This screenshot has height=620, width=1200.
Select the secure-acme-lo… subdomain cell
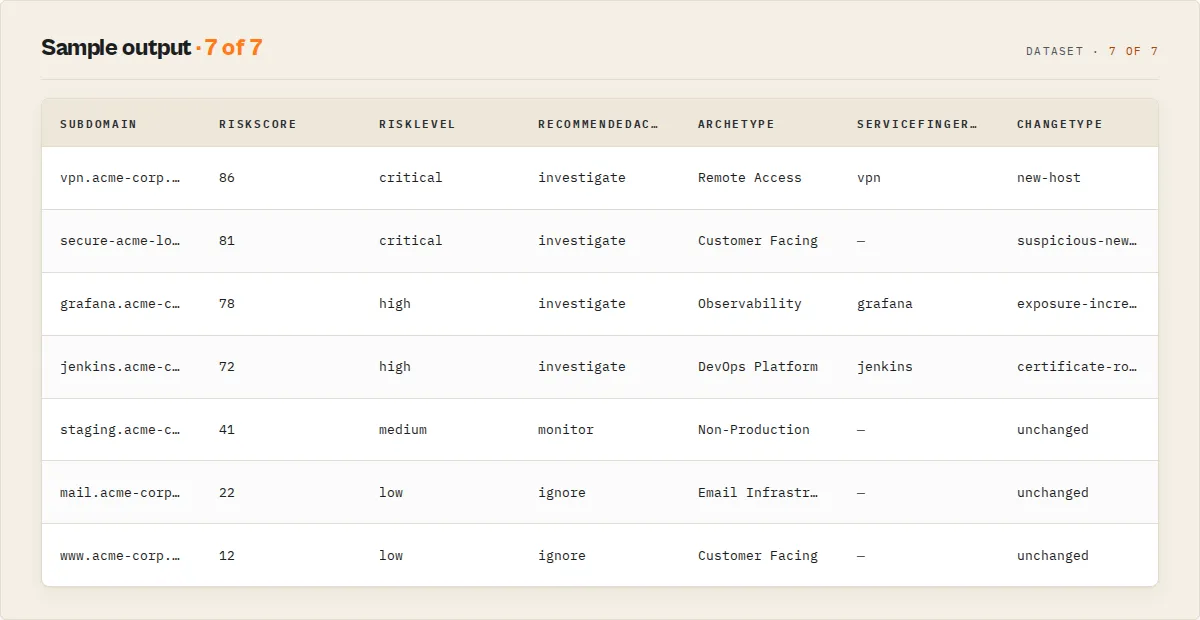coord(120,241)
